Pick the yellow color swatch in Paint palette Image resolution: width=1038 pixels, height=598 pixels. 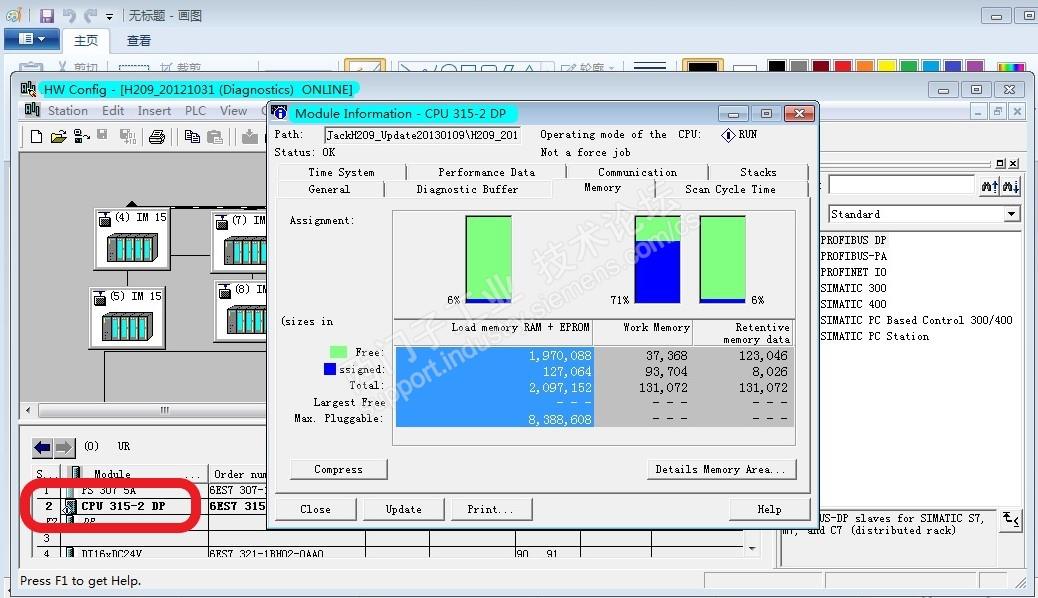(887, 66)
